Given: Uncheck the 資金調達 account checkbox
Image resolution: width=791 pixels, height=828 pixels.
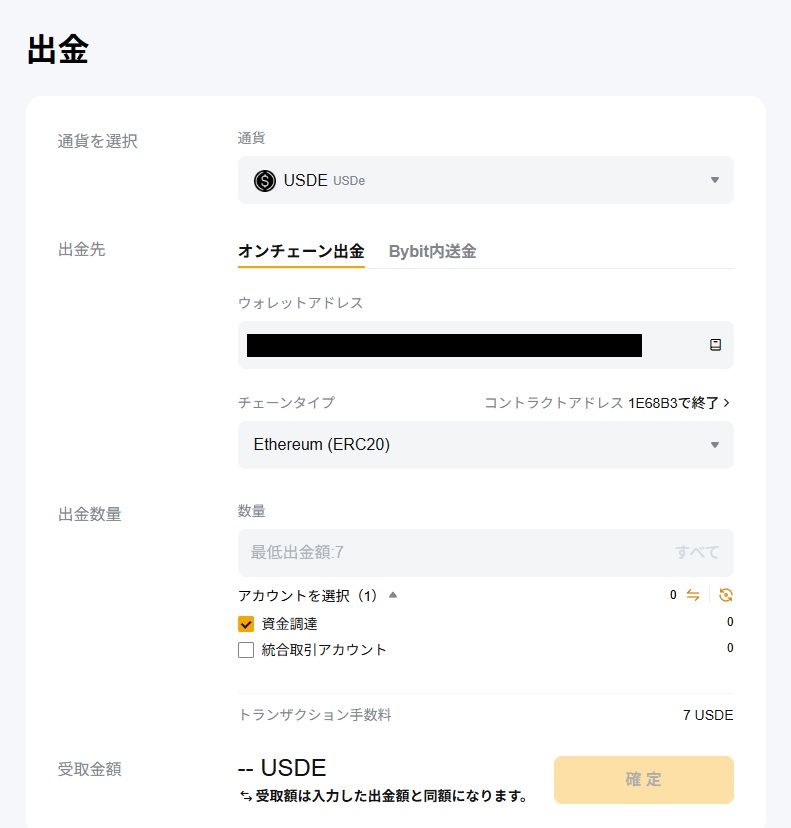Looking at the screenshot, I should tap(246, 624).
